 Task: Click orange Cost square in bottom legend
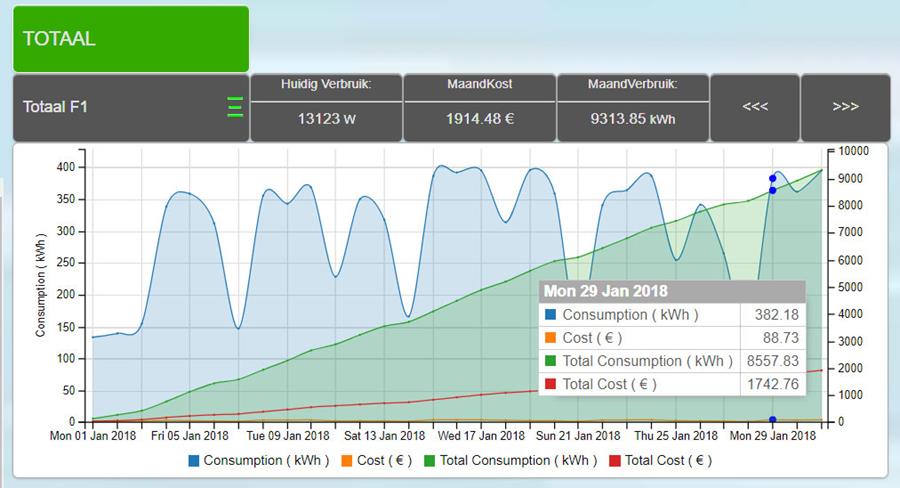tap(348, 461)
